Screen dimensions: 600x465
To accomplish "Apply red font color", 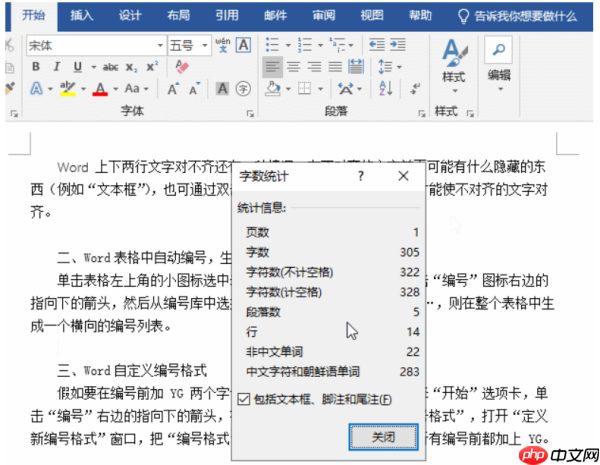I will tap(100, 89).
